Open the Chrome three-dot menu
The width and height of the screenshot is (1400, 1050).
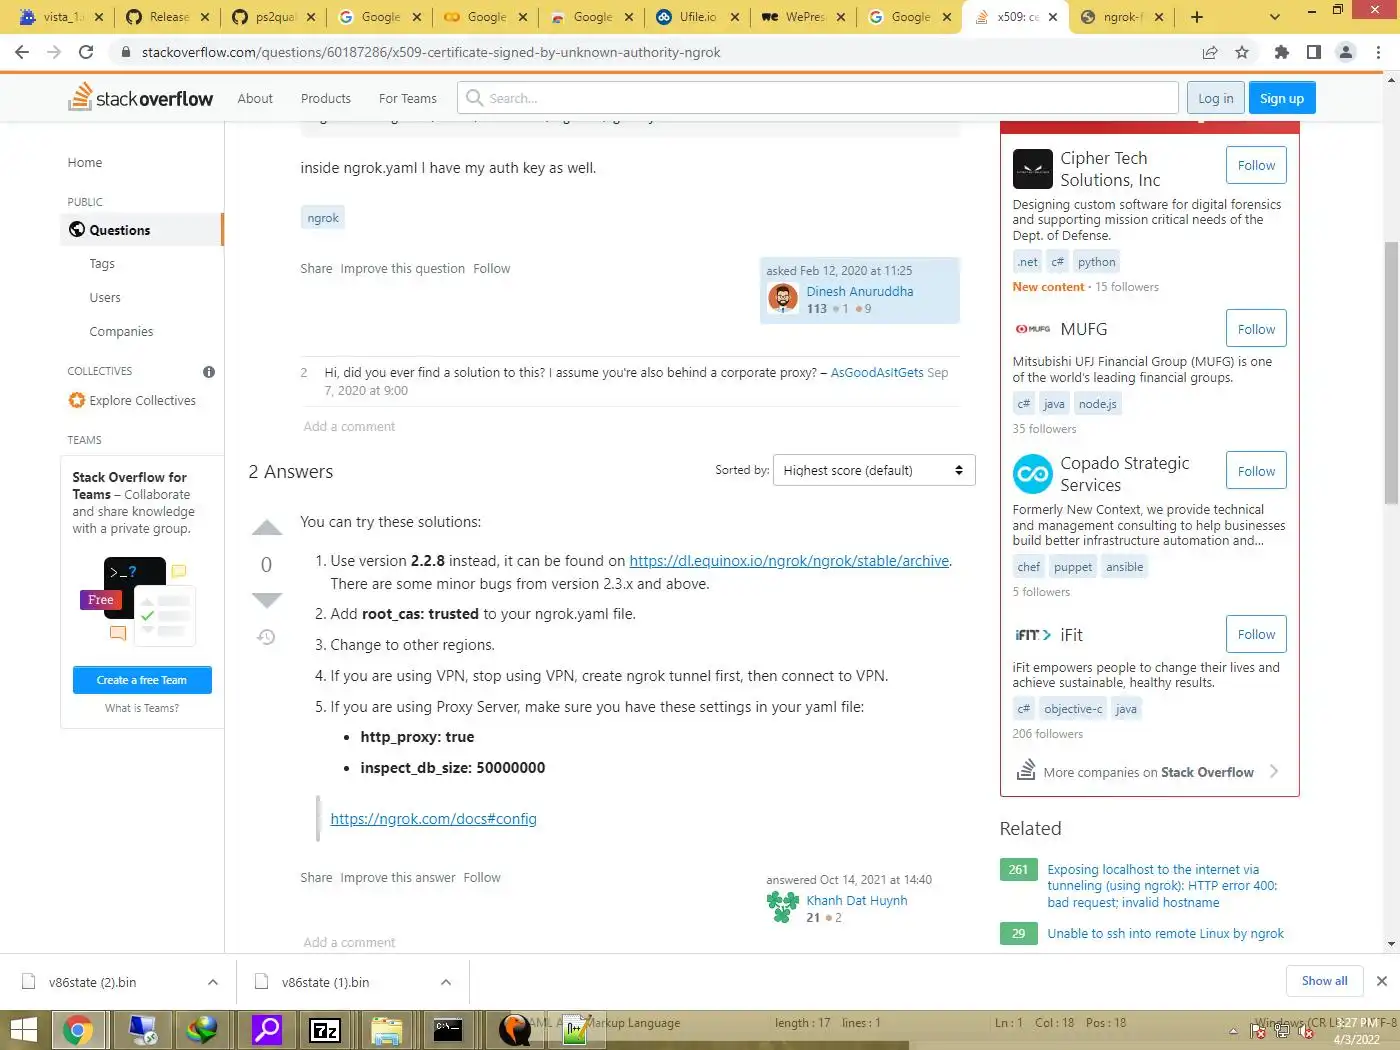pos(1380,52)
